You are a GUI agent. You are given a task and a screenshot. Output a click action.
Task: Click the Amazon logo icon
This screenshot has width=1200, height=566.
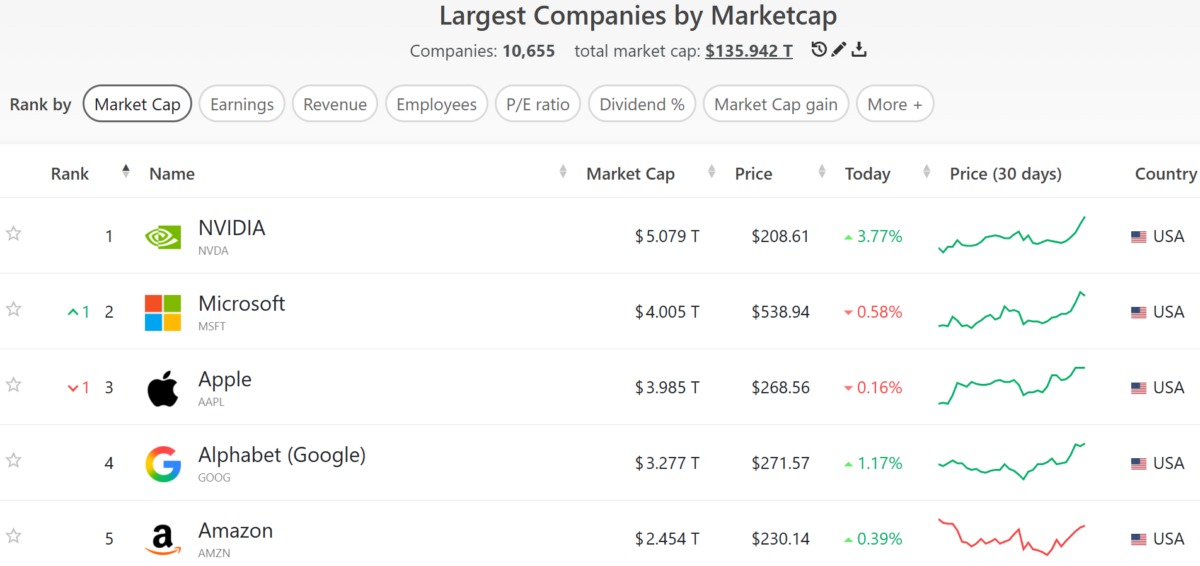point(163,539)
